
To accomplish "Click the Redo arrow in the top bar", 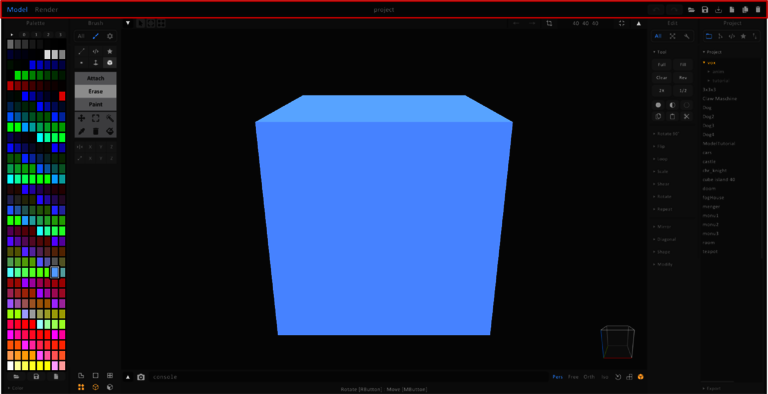I will (x=674, y=10).
